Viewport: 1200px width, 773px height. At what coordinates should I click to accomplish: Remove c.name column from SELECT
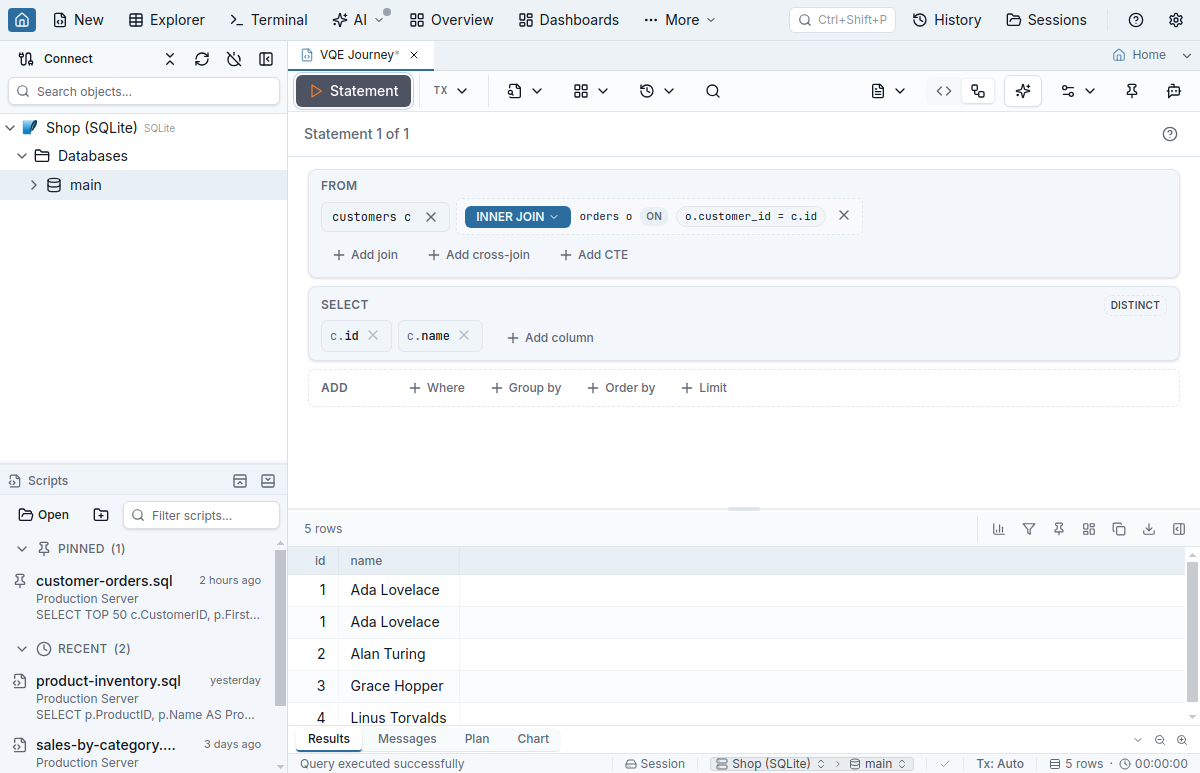point(464,335)
